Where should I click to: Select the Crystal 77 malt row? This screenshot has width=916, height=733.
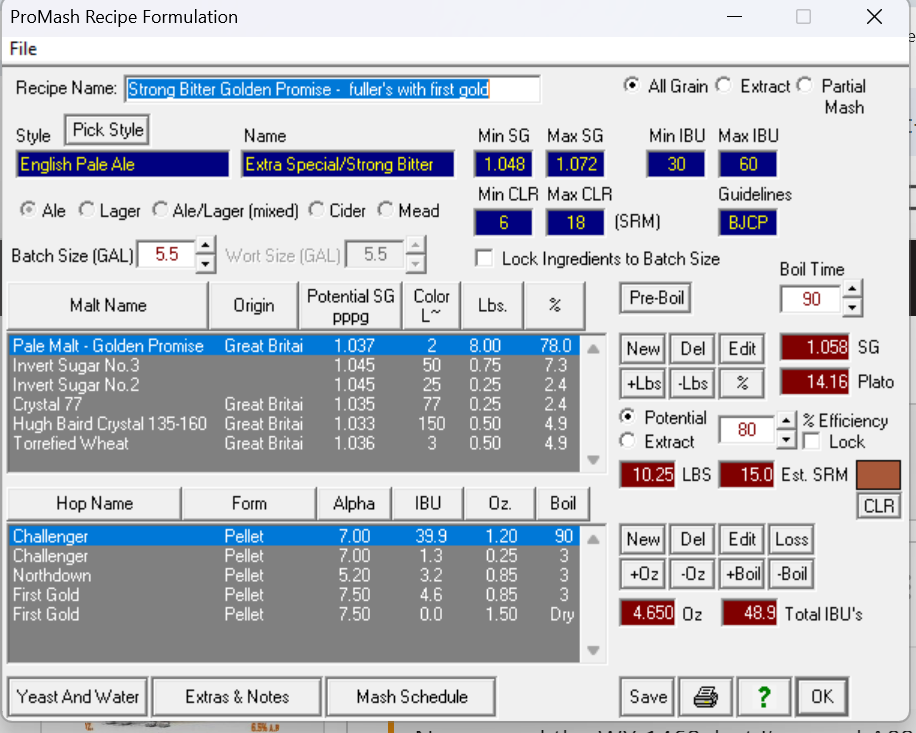tap(294, 404)
